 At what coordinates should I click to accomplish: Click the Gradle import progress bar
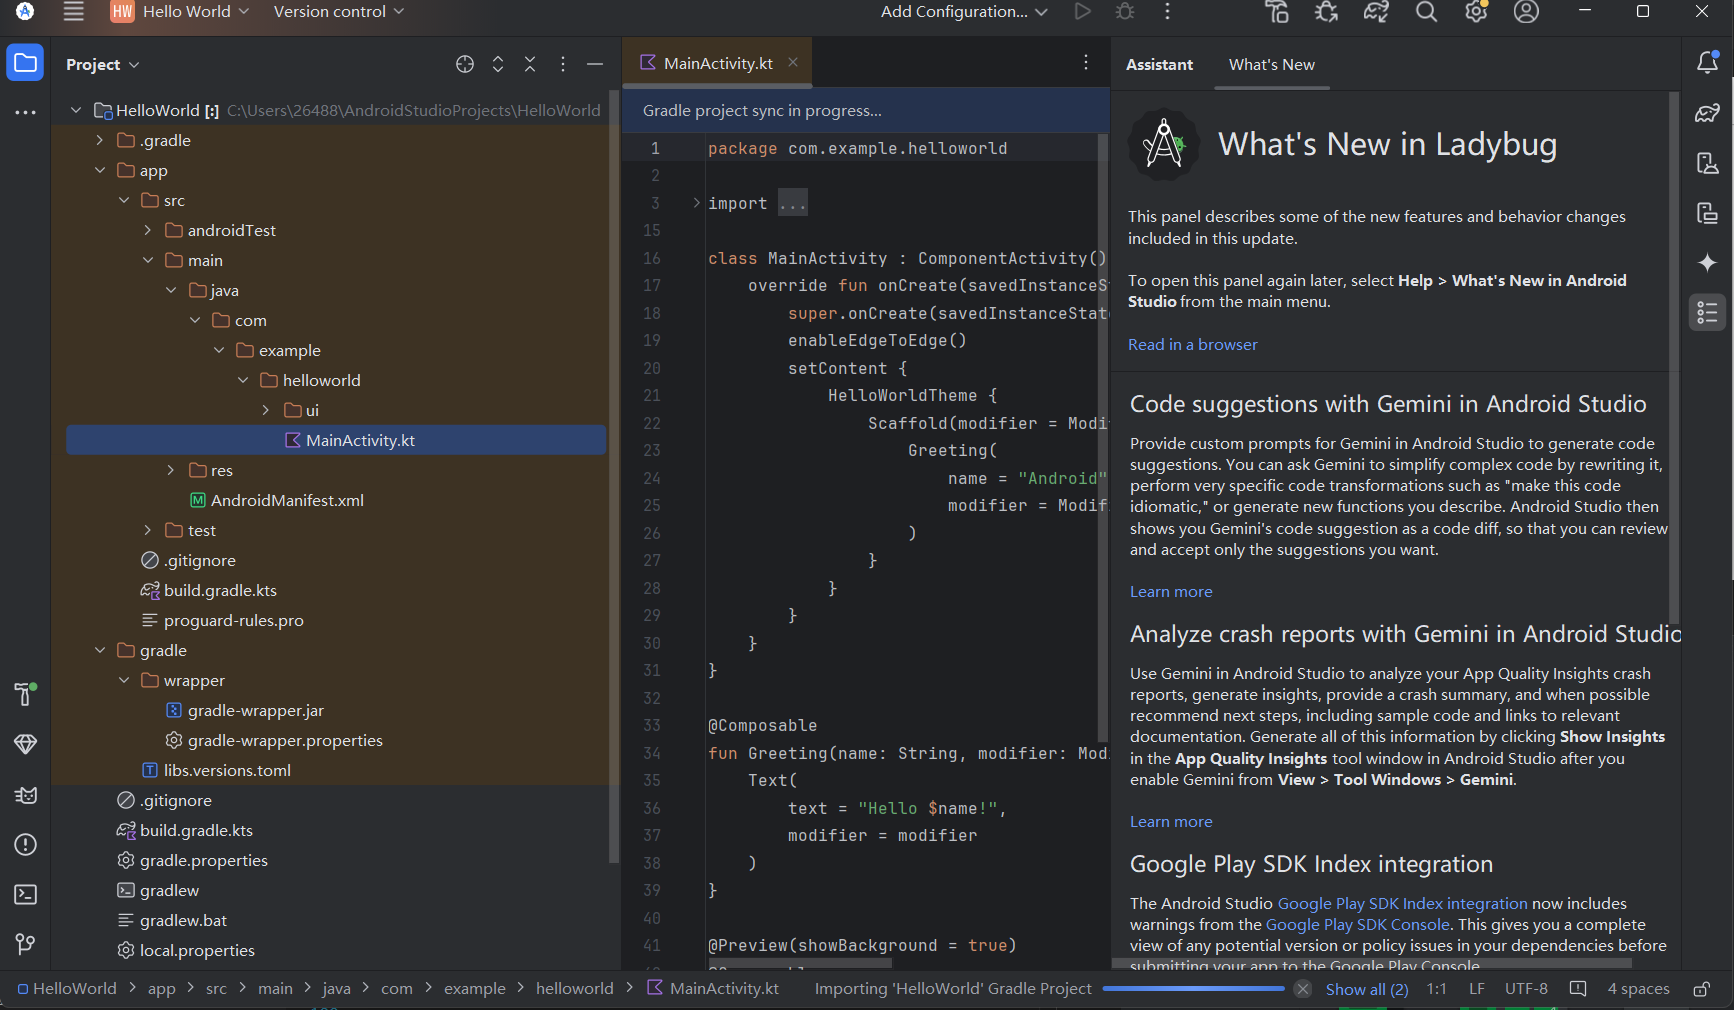click(1193, 989)
